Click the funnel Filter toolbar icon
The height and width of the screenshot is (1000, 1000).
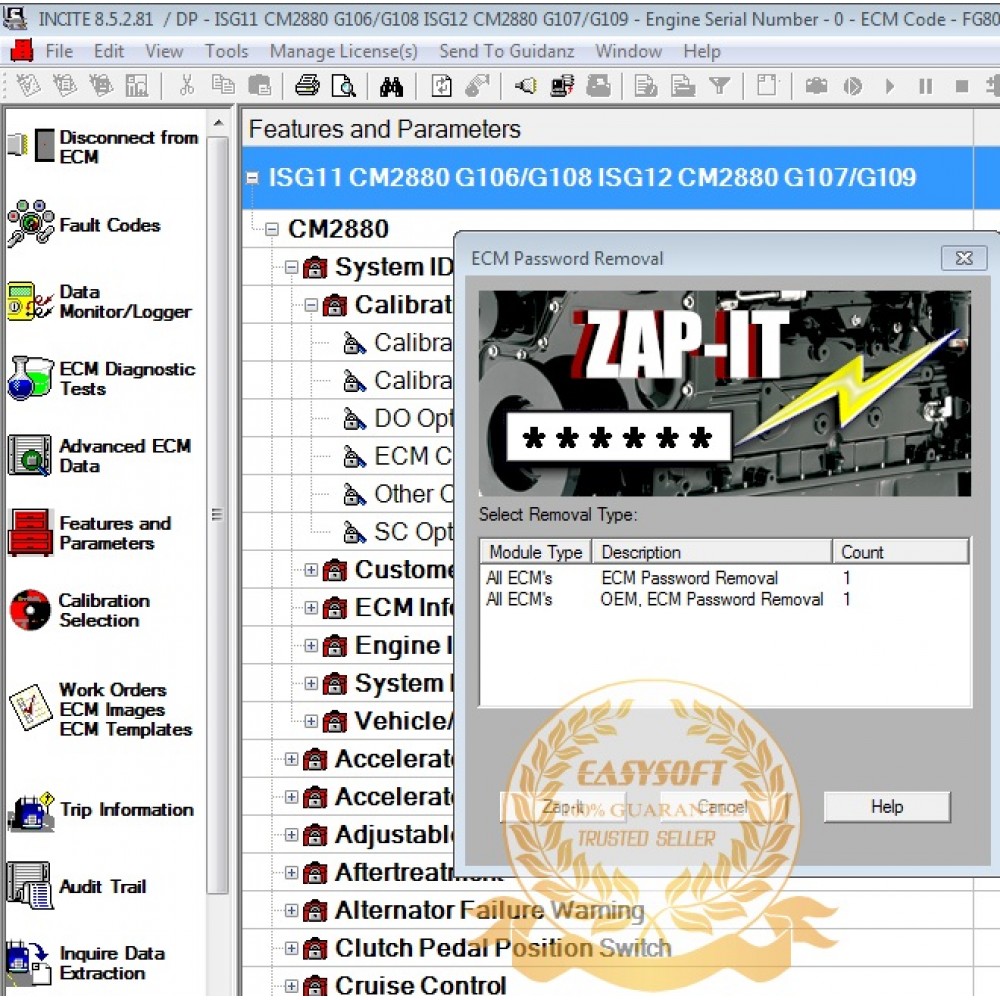click(x=719, y=85)
